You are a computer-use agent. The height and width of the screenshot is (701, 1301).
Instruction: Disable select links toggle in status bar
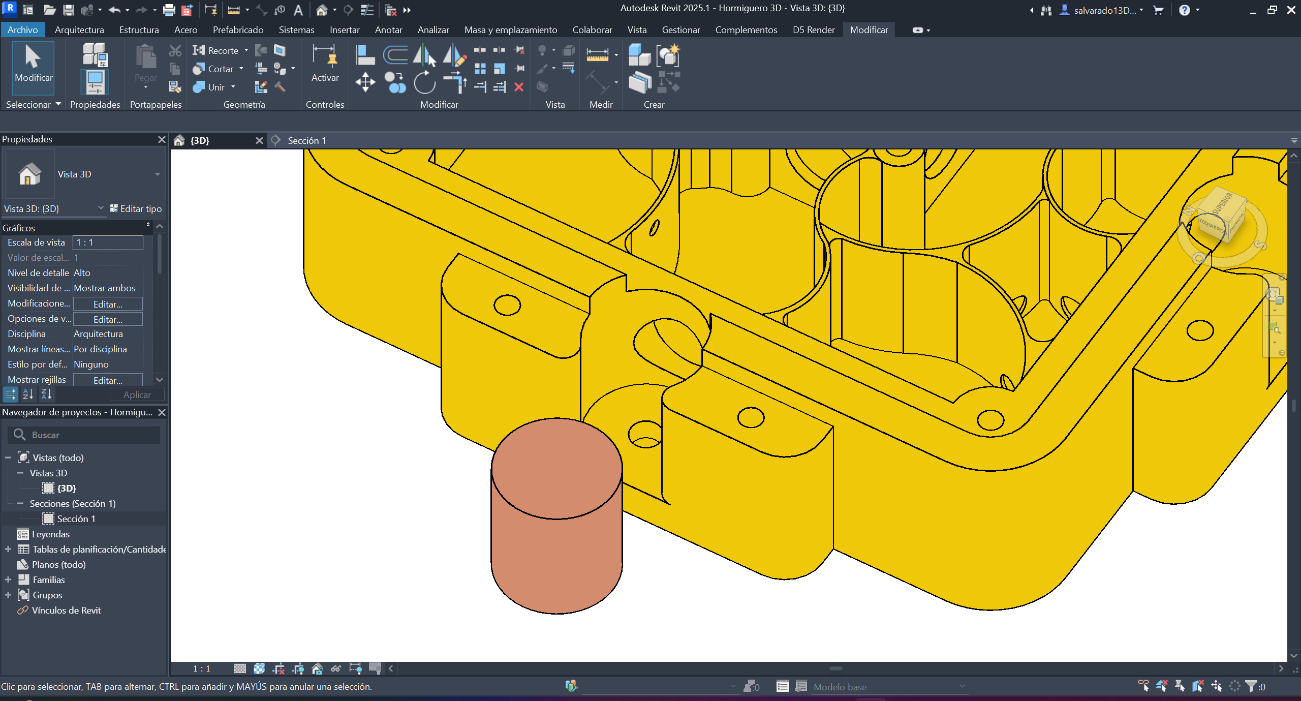[1141, 687]
